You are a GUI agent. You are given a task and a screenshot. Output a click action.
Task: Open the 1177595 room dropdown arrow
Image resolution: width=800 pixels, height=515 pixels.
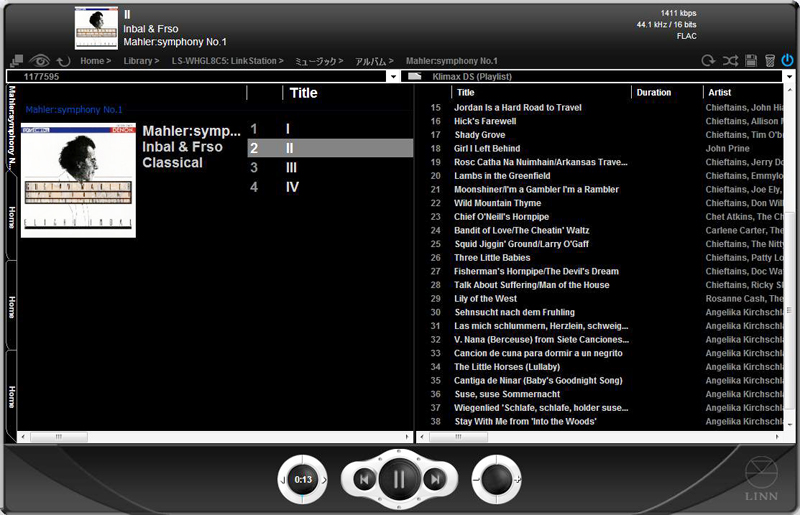point(393,76)
